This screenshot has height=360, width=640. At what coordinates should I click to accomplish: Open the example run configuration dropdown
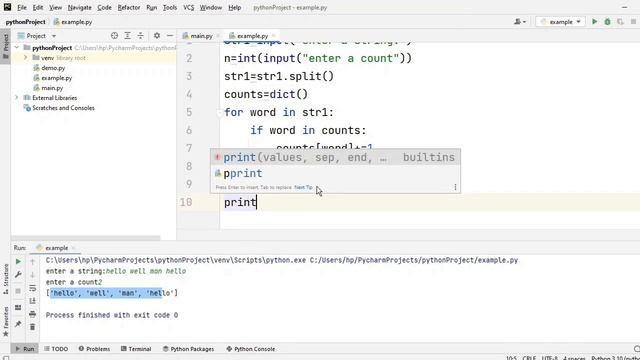(561, 22)
